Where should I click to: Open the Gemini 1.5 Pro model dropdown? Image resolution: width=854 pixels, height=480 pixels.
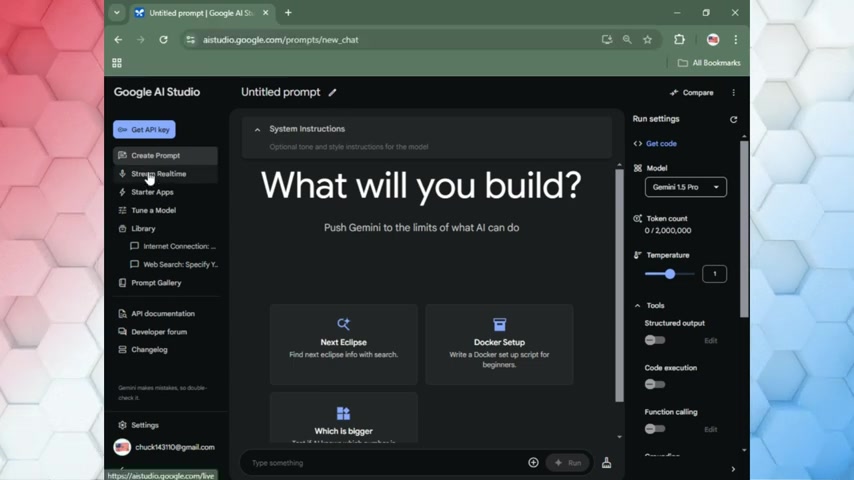(x=686, y=187)
